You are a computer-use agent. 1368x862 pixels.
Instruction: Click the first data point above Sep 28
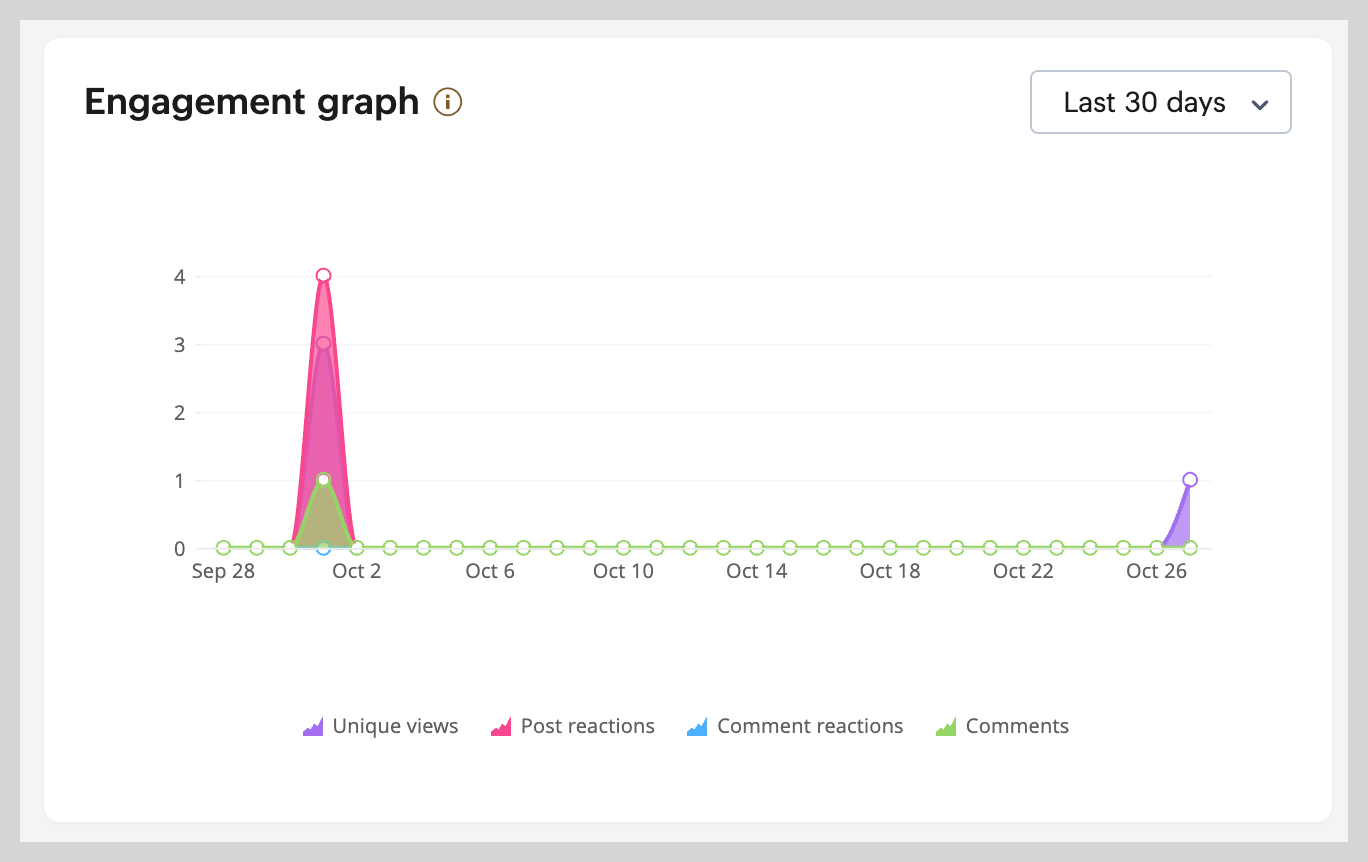click(x=223, y=548)
